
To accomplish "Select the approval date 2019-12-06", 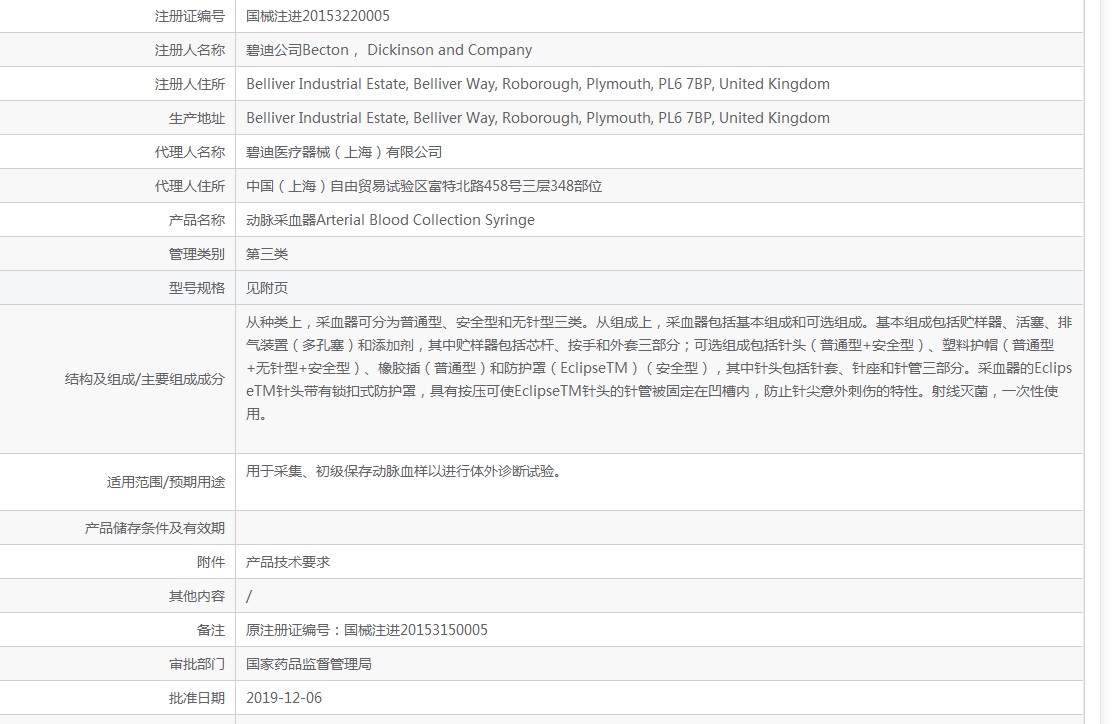I will pos(284,698).
